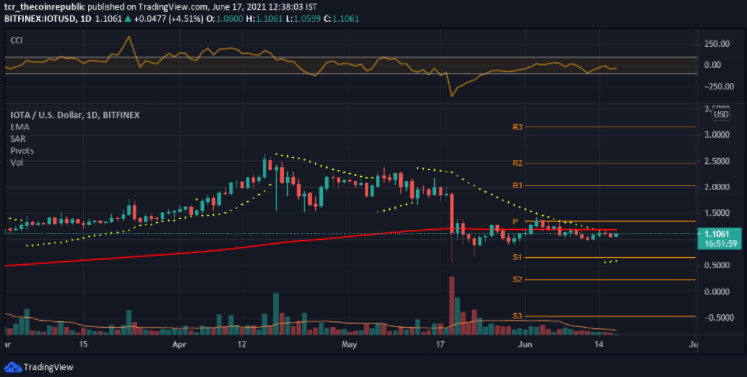This screenshot has width=747, height=377.
Task: Click the Jun date on time axis
Action: [x=524, y=344]
